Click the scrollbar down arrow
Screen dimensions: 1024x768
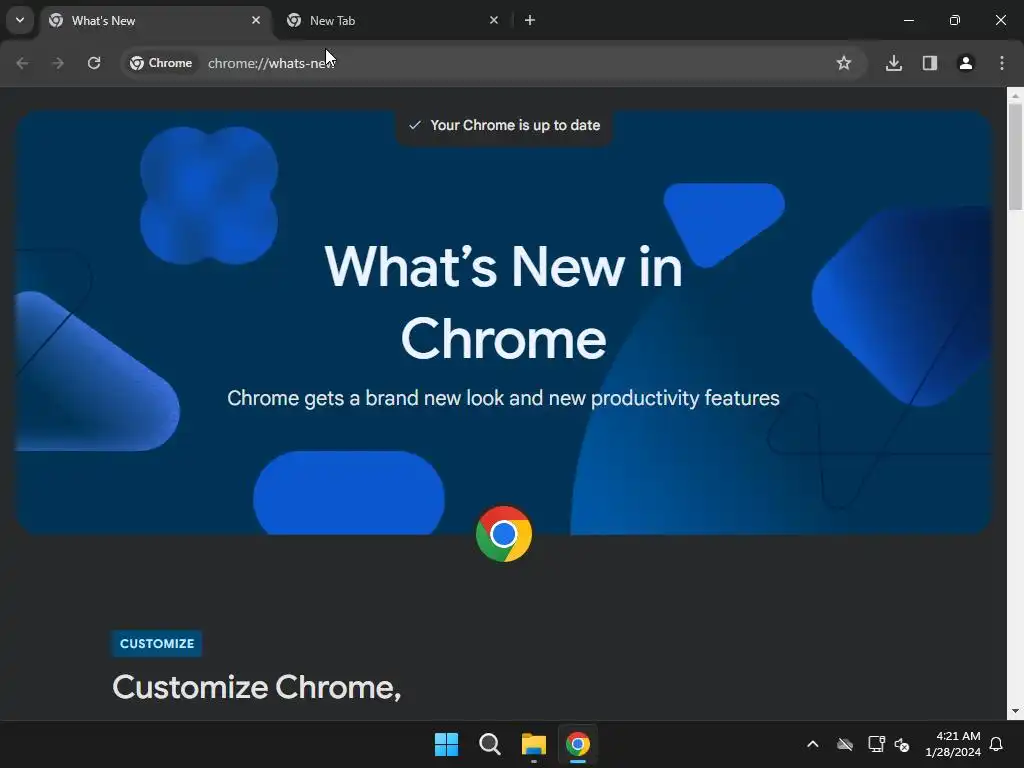(1015, 711)
